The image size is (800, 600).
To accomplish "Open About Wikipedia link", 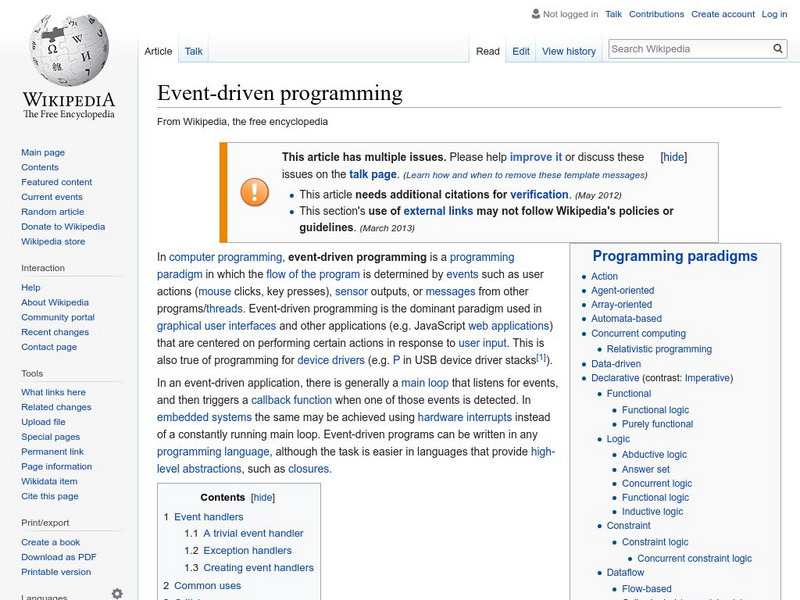I will [55, 302].
